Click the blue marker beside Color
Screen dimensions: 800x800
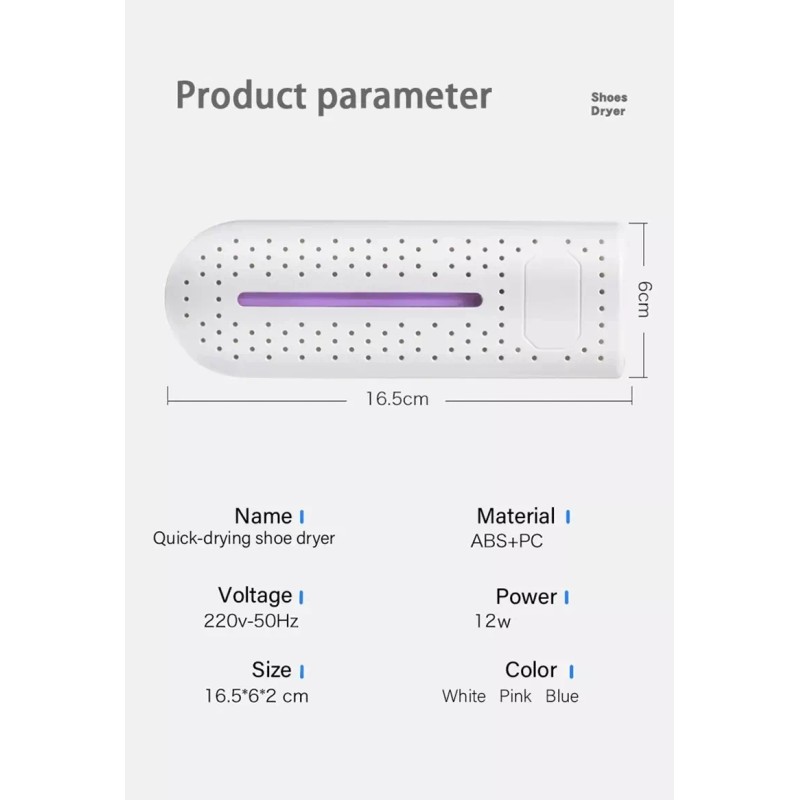pyautogui.click(x=571, y=671)
